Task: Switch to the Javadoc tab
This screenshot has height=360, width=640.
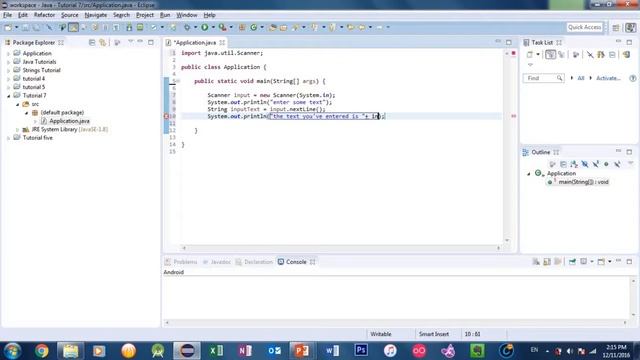Action: coord(217,262)
